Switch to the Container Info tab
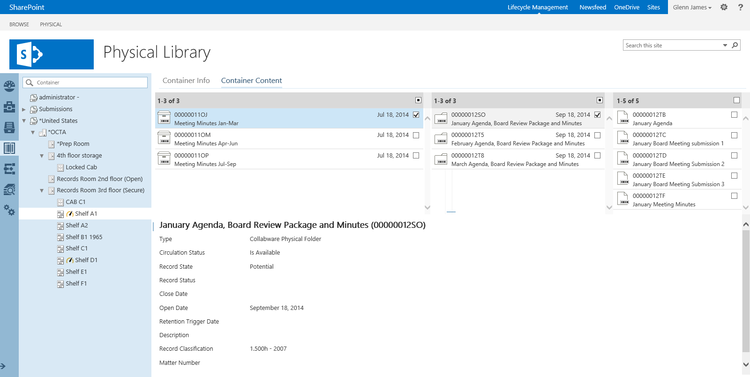Viewport: 750px width, 377px height. click(x=186, y=80)
